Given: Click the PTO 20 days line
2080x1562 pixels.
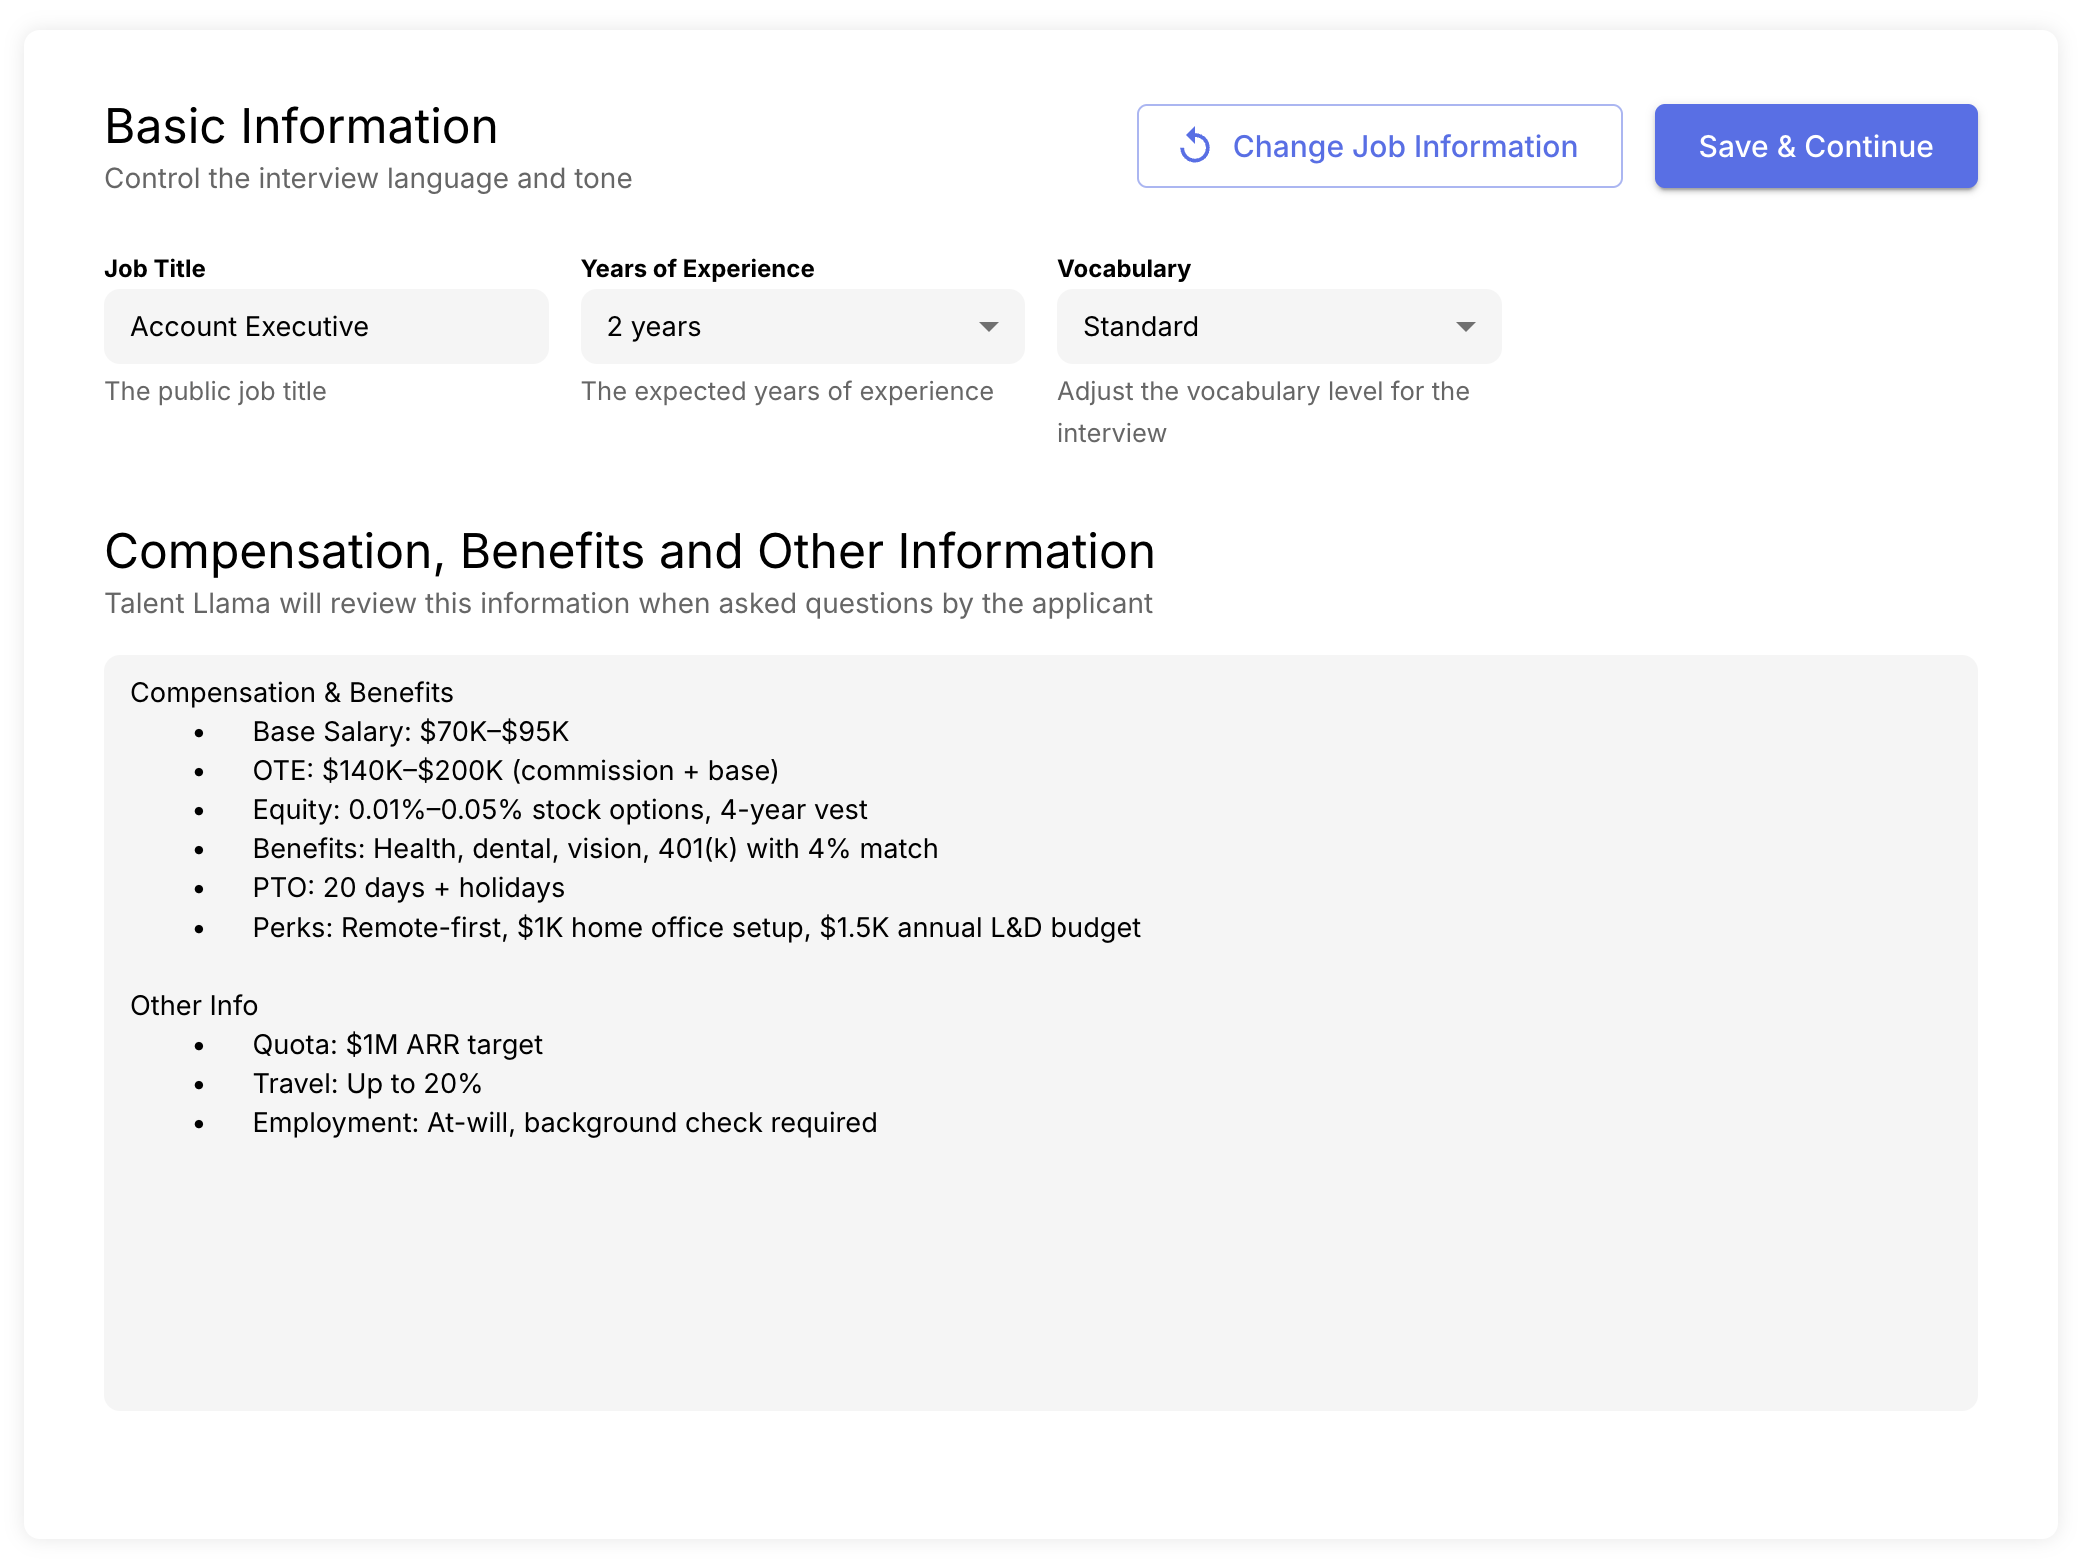Looking at the screenshot, I should (408, 888).
